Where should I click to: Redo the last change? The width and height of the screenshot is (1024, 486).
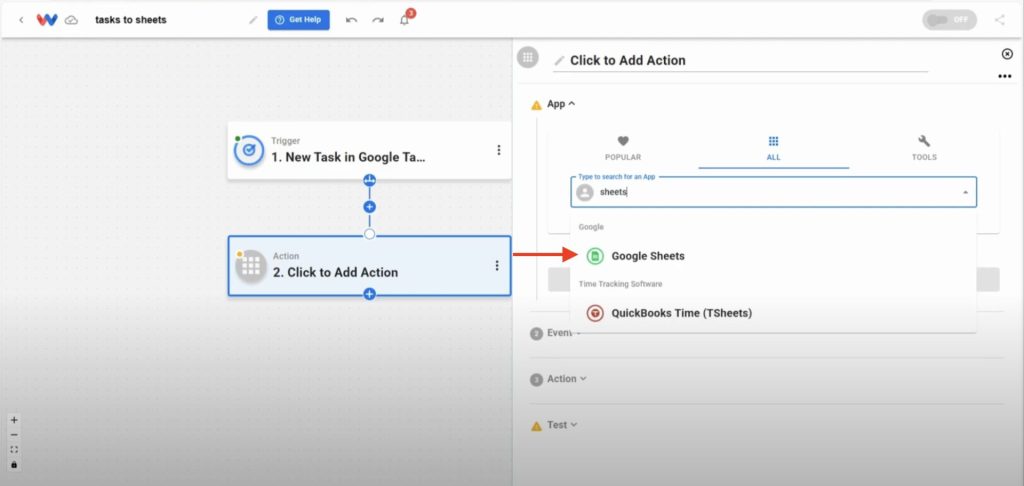click(x=377, y=20)
